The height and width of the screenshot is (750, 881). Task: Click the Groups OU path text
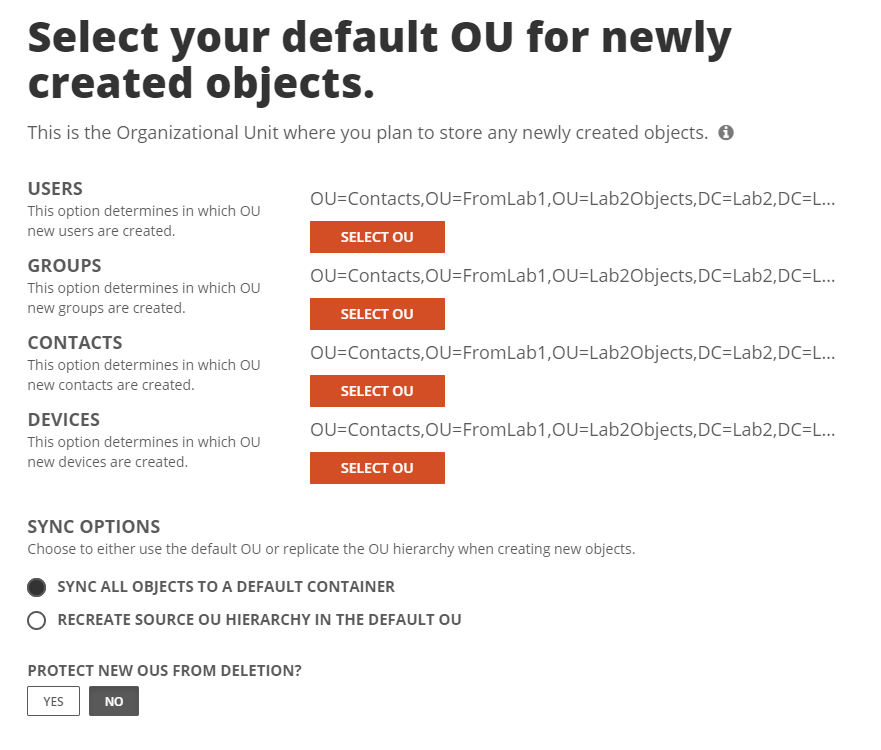pyautogui.click(x=572, y=276)
